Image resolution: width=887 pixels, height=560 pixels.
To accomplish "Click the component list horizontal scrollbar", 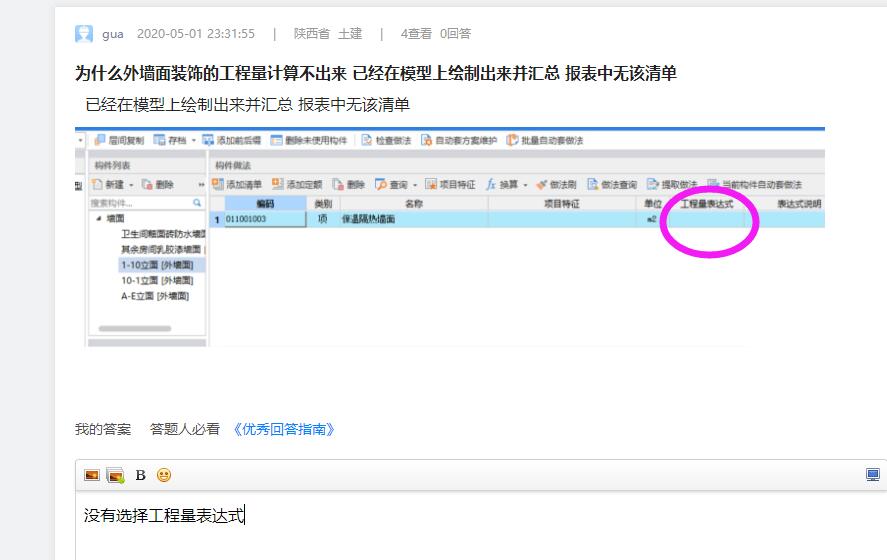I will [135, 329].
